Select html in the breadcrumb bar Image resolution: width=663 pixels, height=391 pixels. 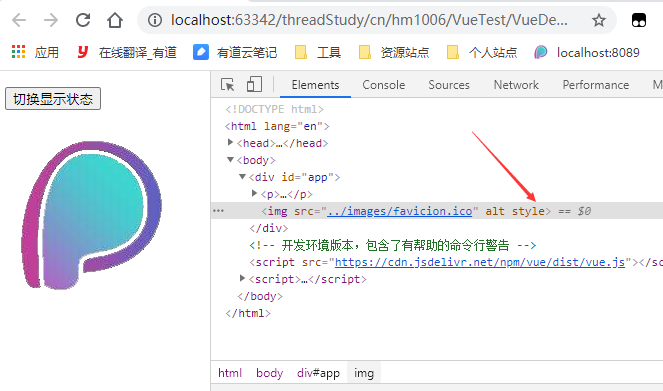[x=230, y=373]
